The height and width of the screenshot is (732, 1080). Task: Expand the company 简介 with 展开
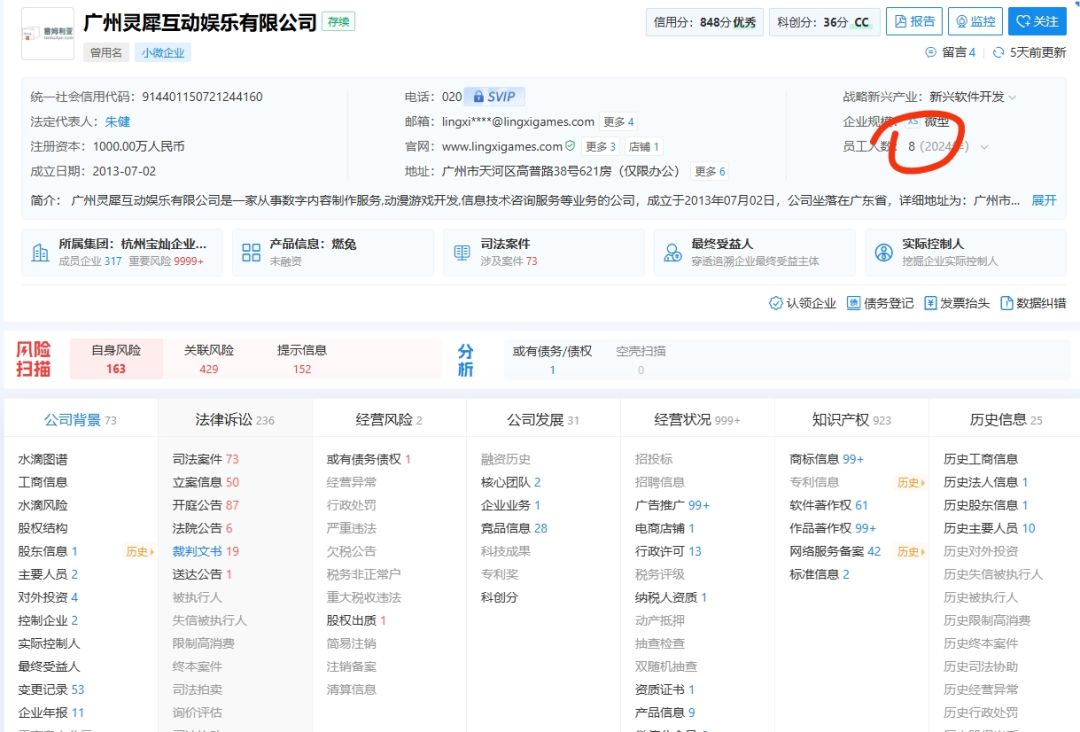point(1043,200)
